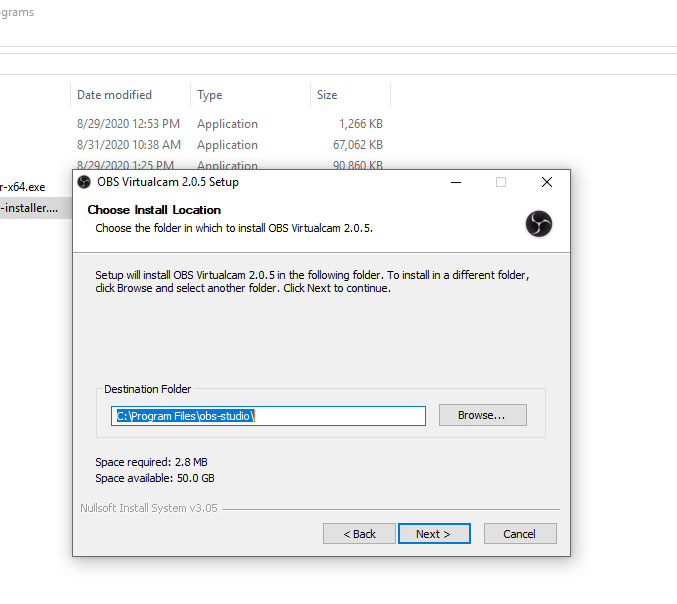
Task: Minimize the OBS Virtualcam Setup window
Action: (x=456, y=182)
